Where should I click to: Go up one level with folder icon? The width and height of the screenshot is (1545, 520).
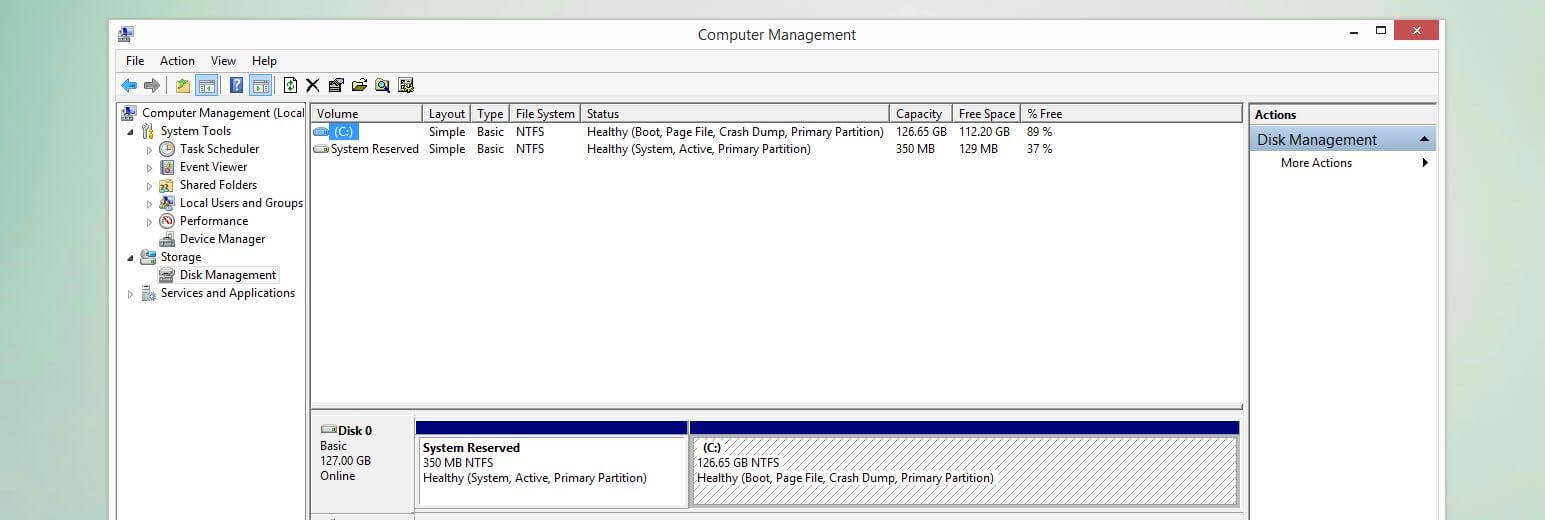(183, 86)
